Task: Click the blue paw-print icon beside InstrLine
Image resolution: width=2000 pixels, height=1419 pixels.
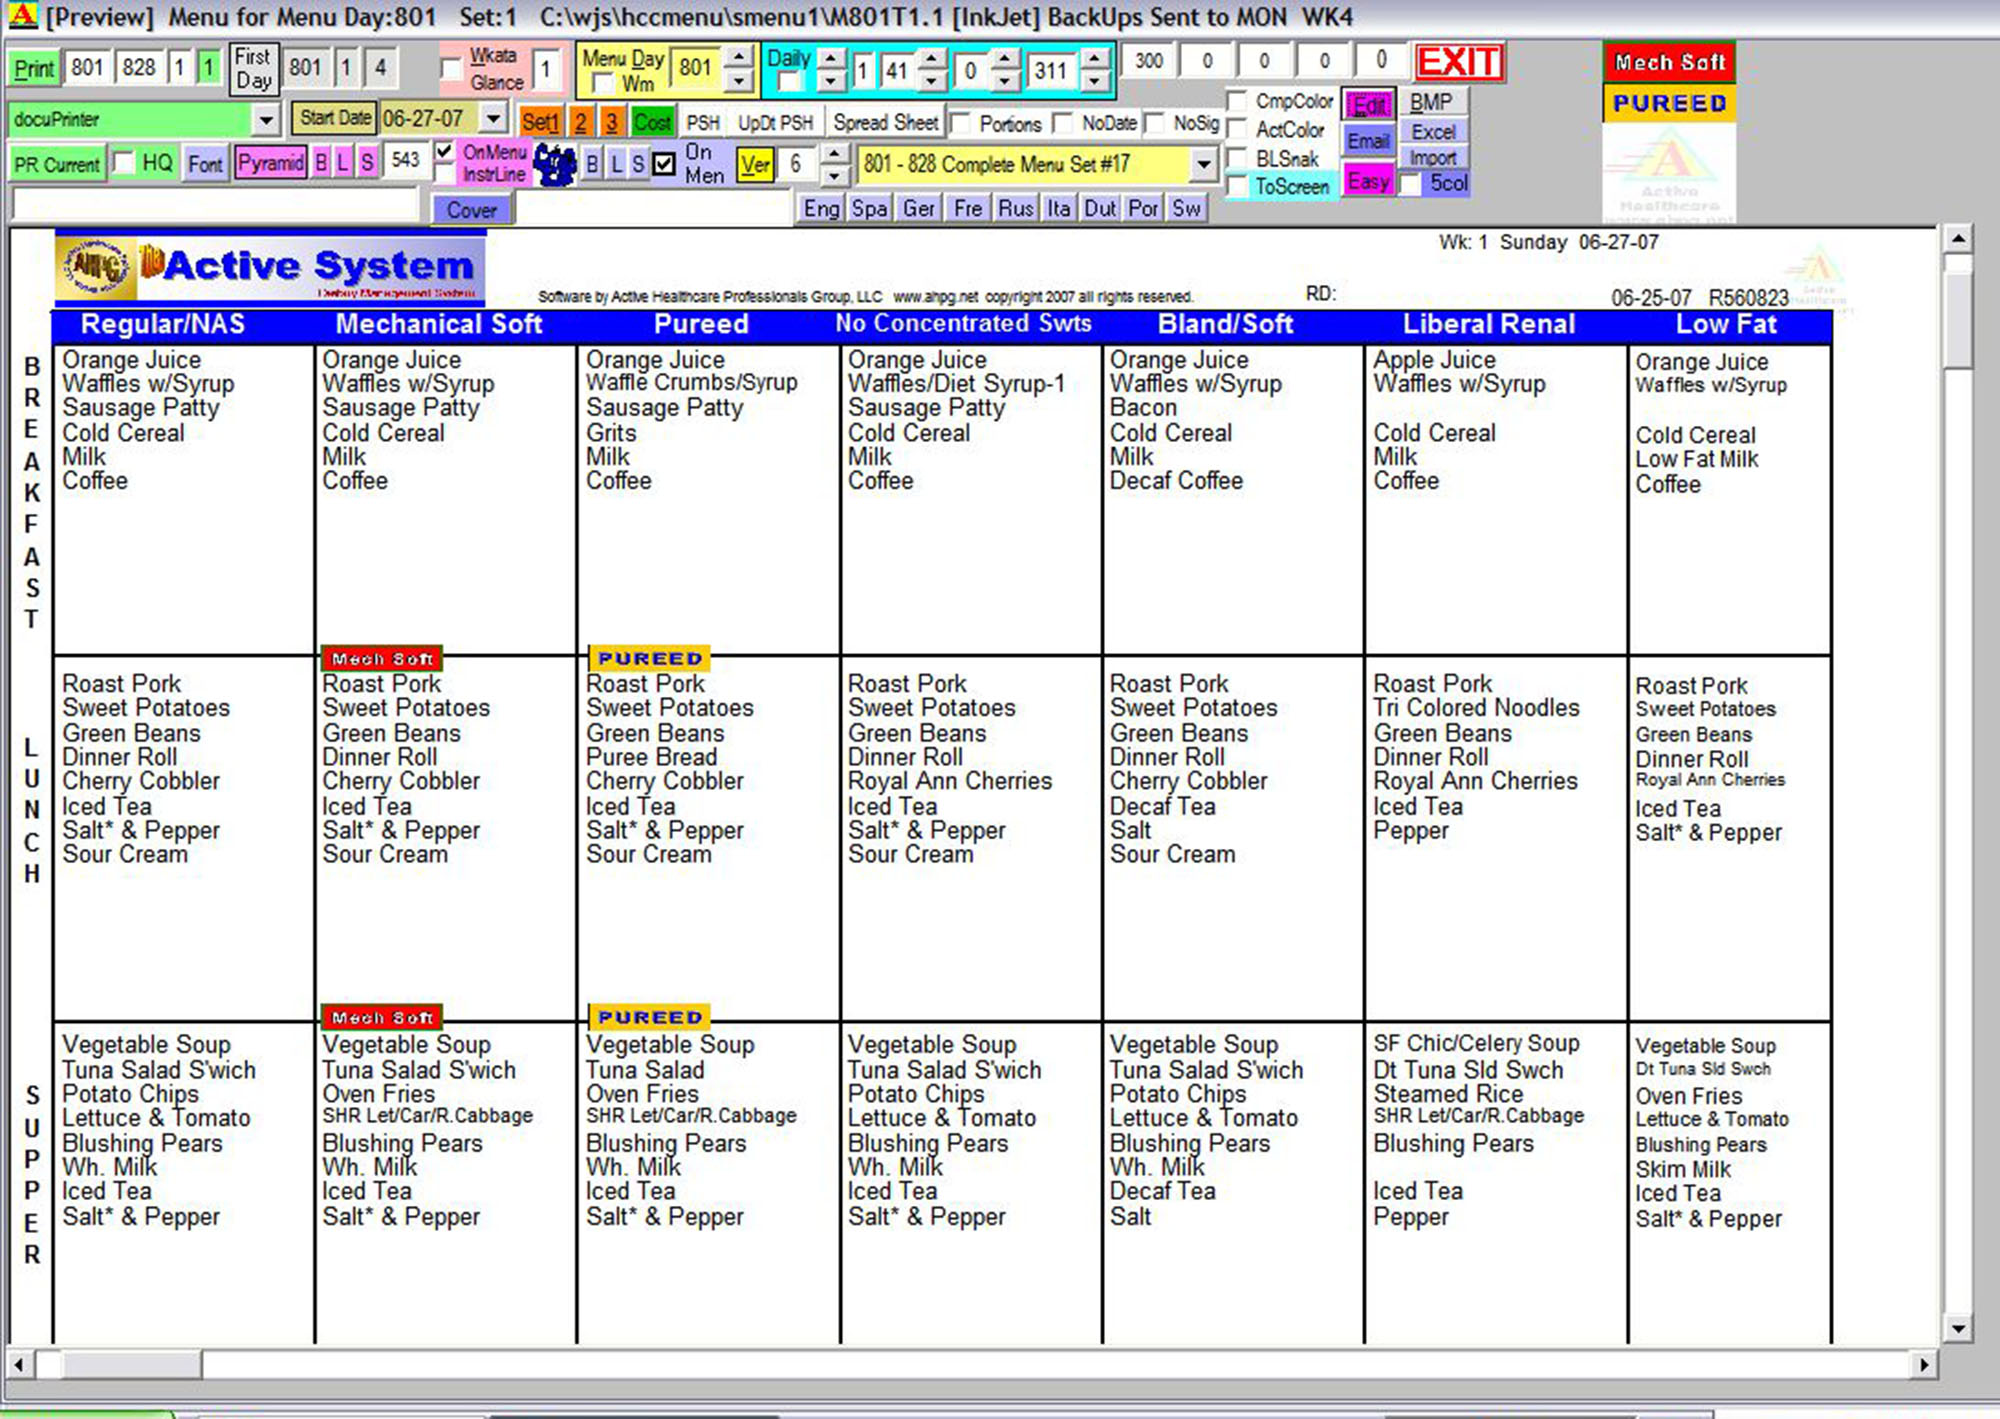Action: (555, 165)
